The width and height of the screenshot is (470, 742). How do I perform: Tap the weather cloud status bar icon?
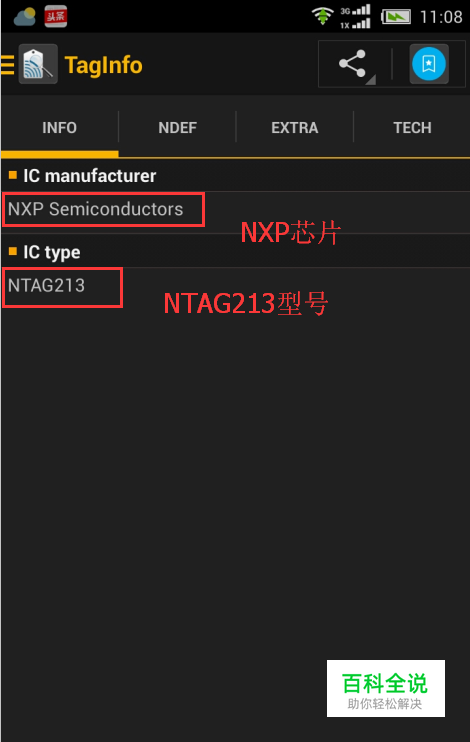pos(25,17)
